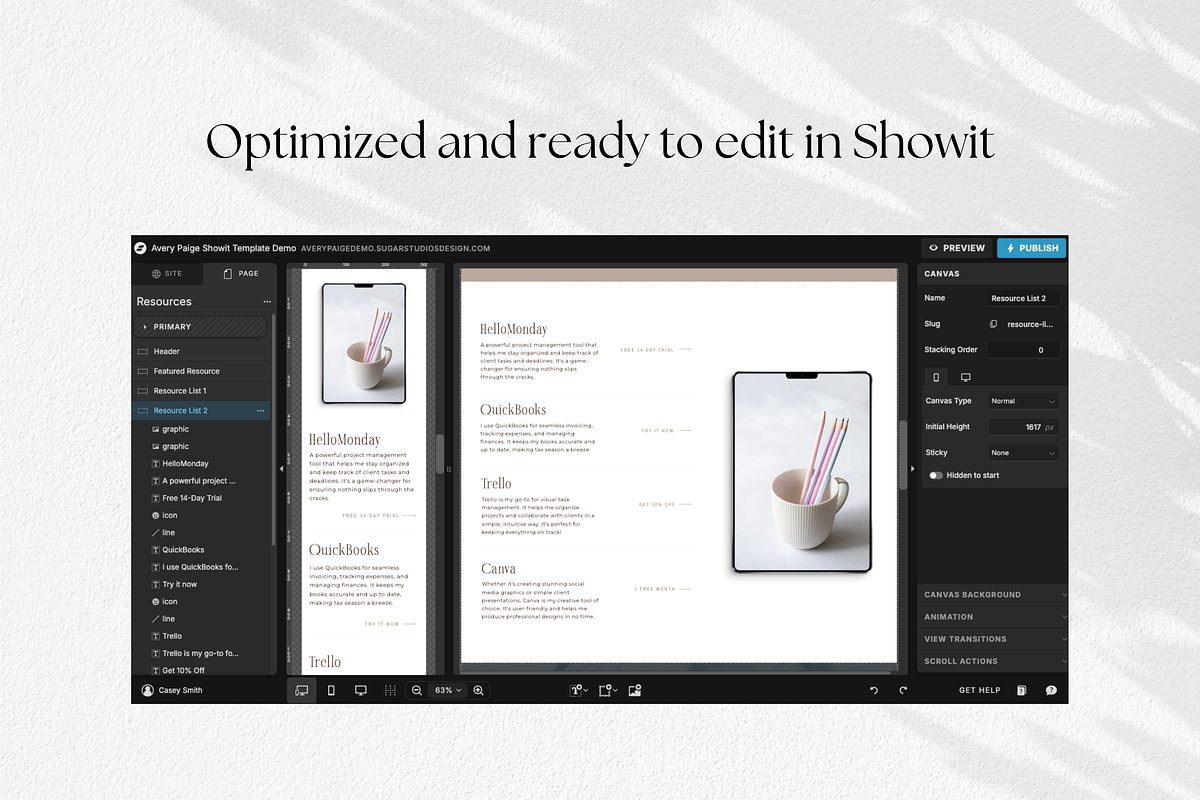Click Try It Now link in mobile preview

pyautogui.click(x=382, y=624)
